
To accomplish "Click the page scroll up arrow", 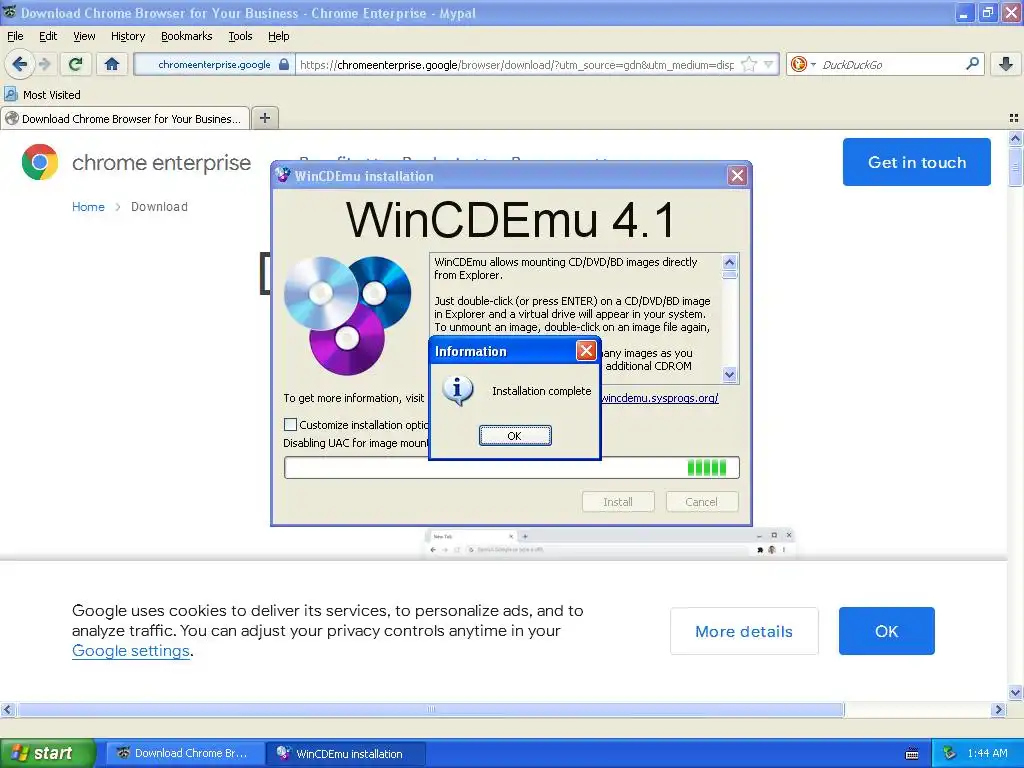I will coord(1015,138).
